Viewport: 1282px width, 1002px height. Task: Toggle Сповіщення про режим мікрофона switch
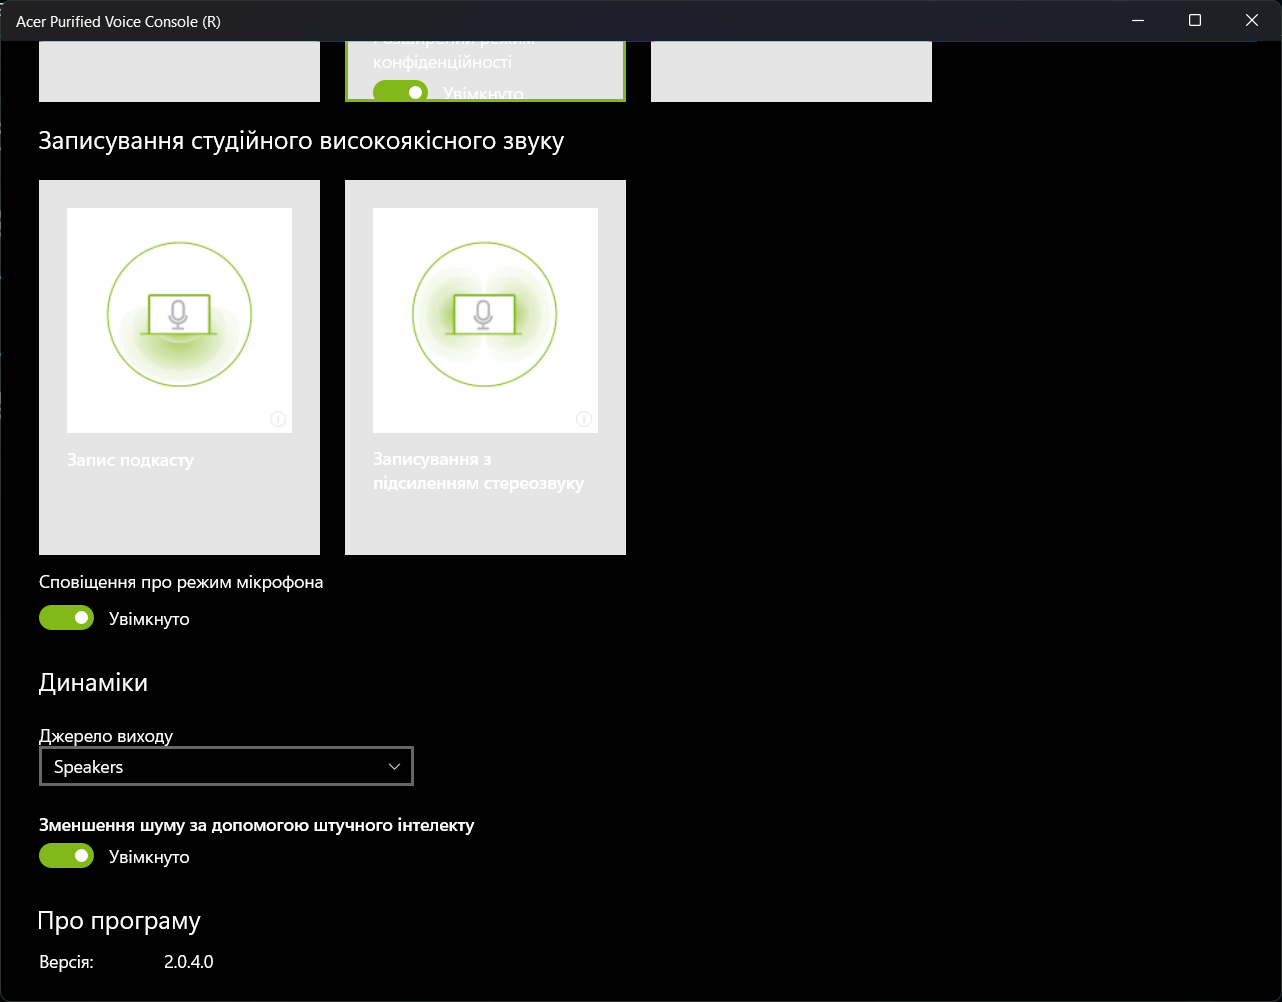point(66,618)
